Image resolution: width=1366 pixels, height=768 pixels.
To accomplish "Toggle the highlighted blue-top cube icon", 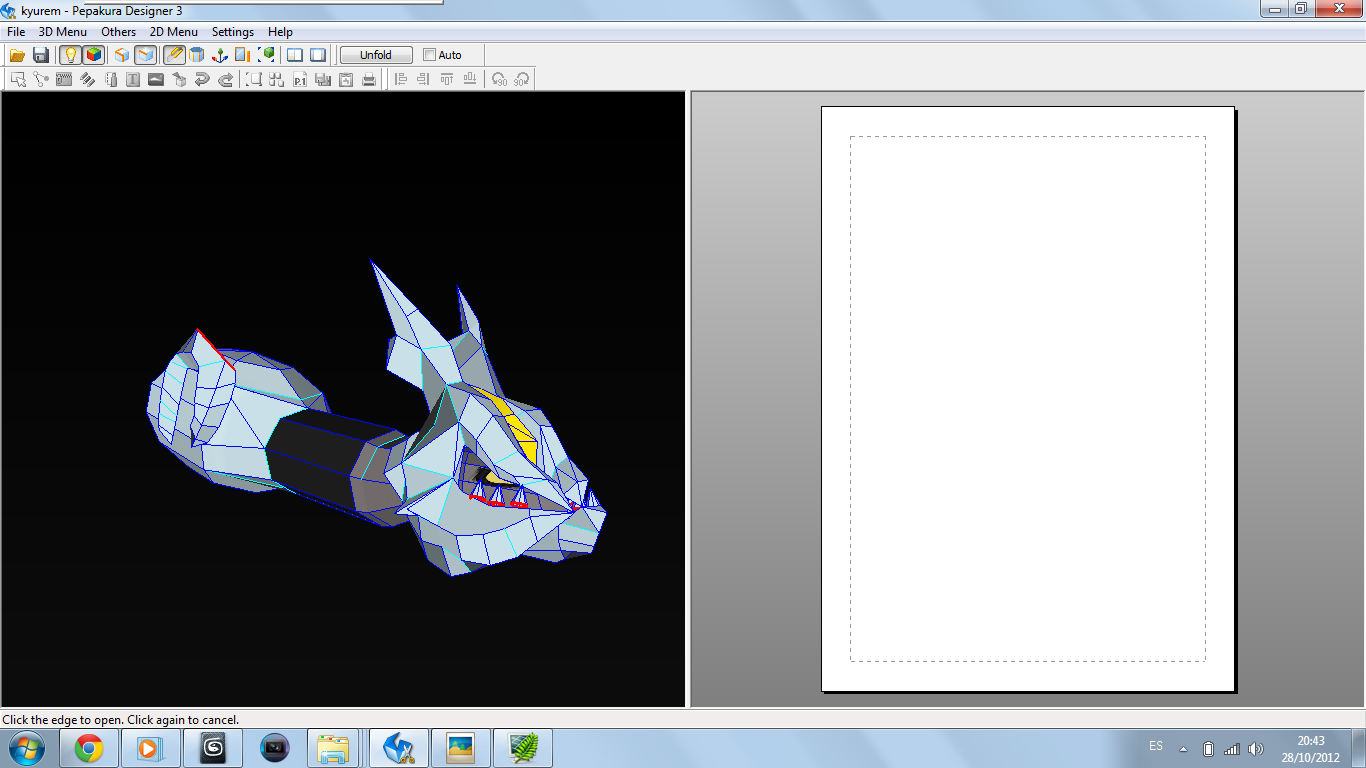I will [x=146, y=55].
